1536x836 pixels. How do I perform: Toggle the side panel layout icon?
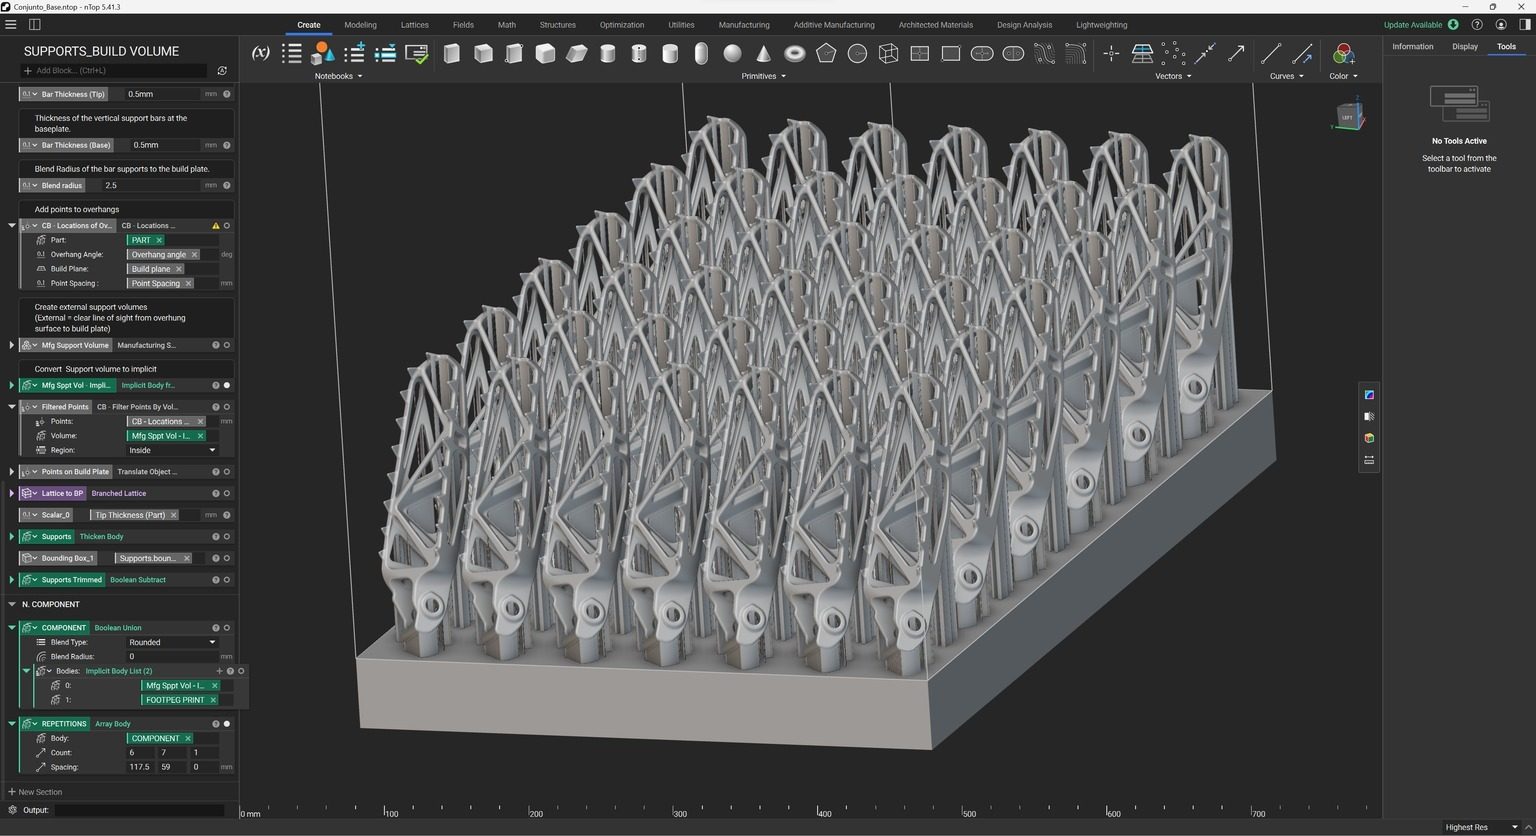point(35,24)
